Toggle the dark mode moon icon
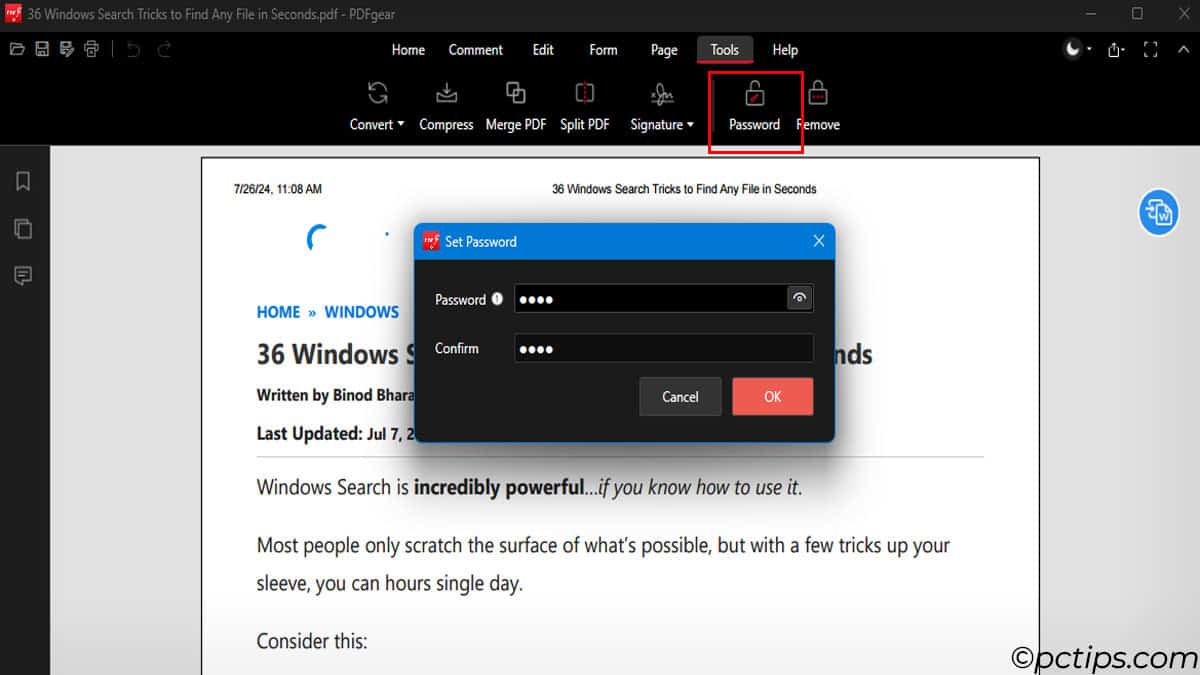The width and height of the screenshot is (1200, 675). (1072, 49)
